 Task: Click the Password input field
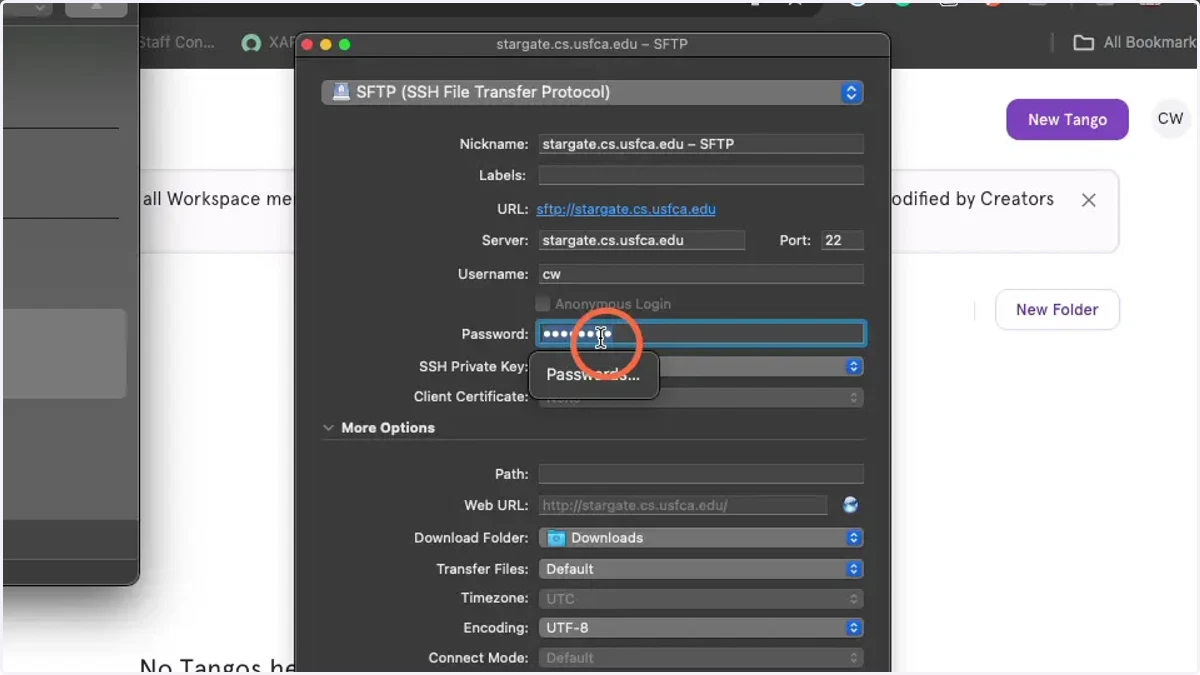click(701, 334)
